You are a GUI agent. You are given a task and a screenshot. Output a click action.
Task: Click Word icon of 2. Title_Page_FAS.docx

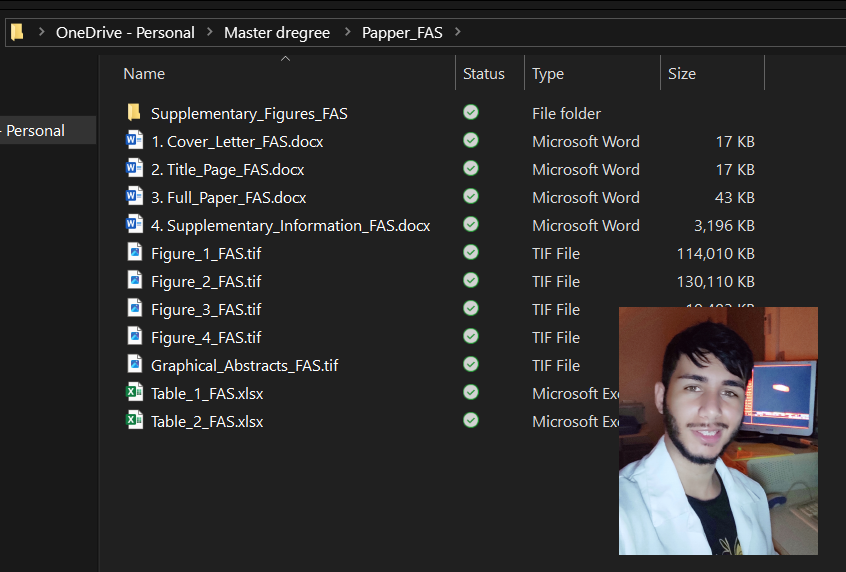[x=134, y=168]
